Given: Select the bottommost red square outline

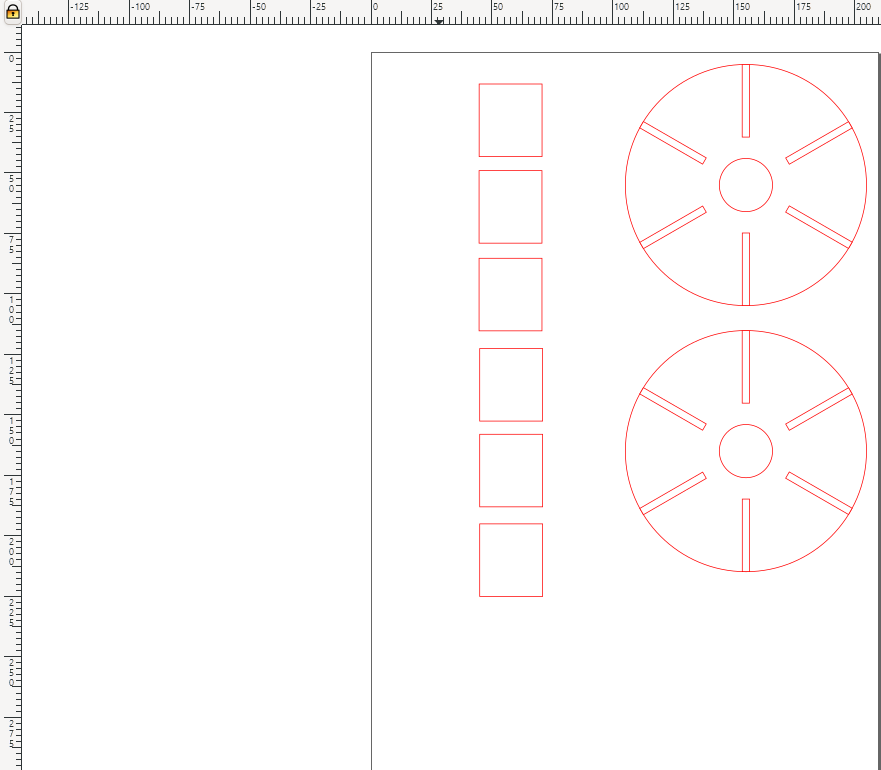Looking at the screenshot, I should pos(511,560).
